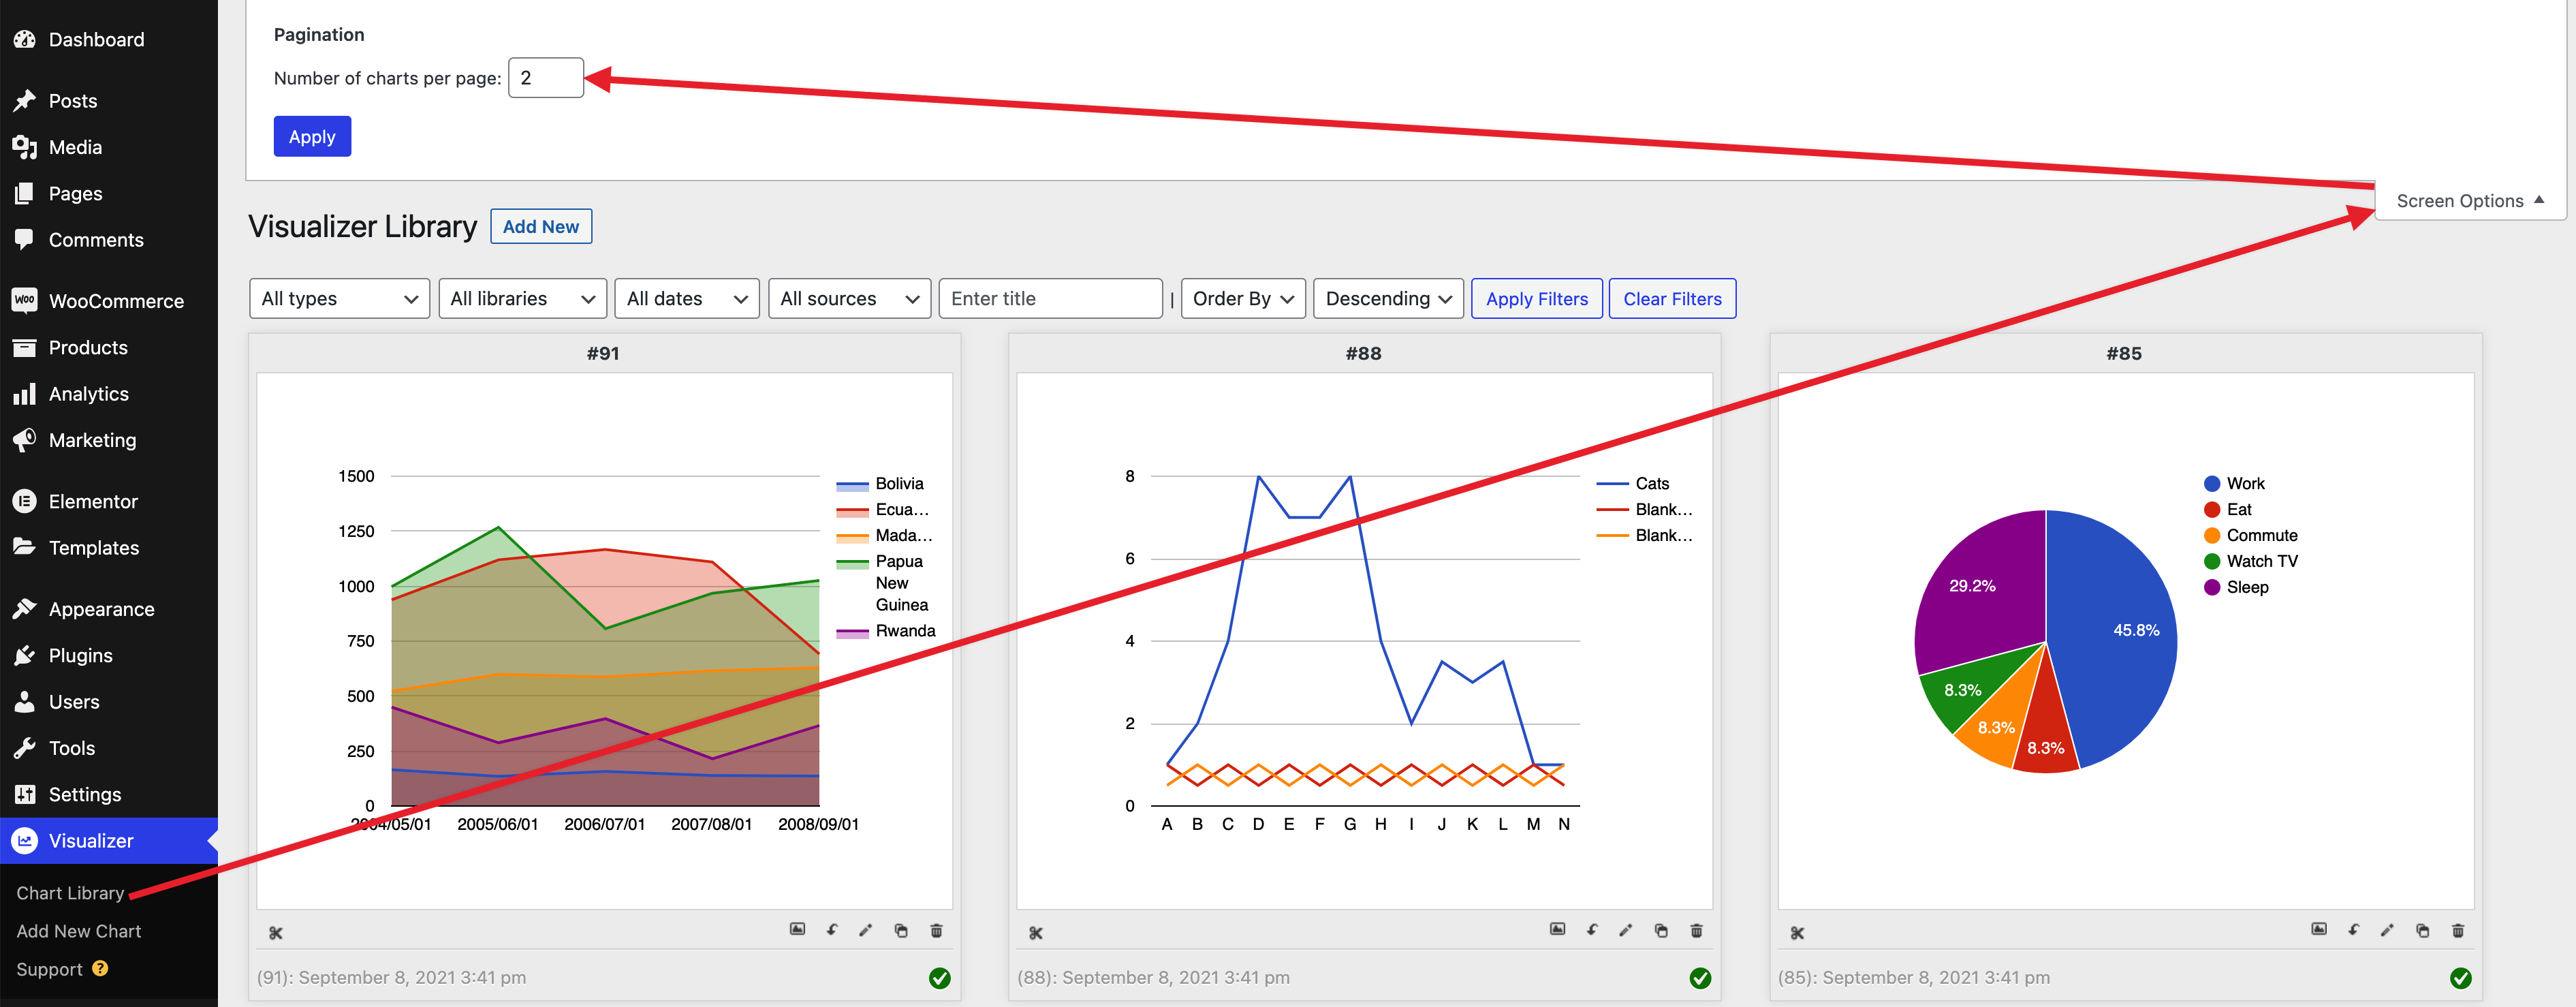Viewport: 2576px width, 1007px height.
Task: Open Media in the admin menu
Action: [109, 147]
